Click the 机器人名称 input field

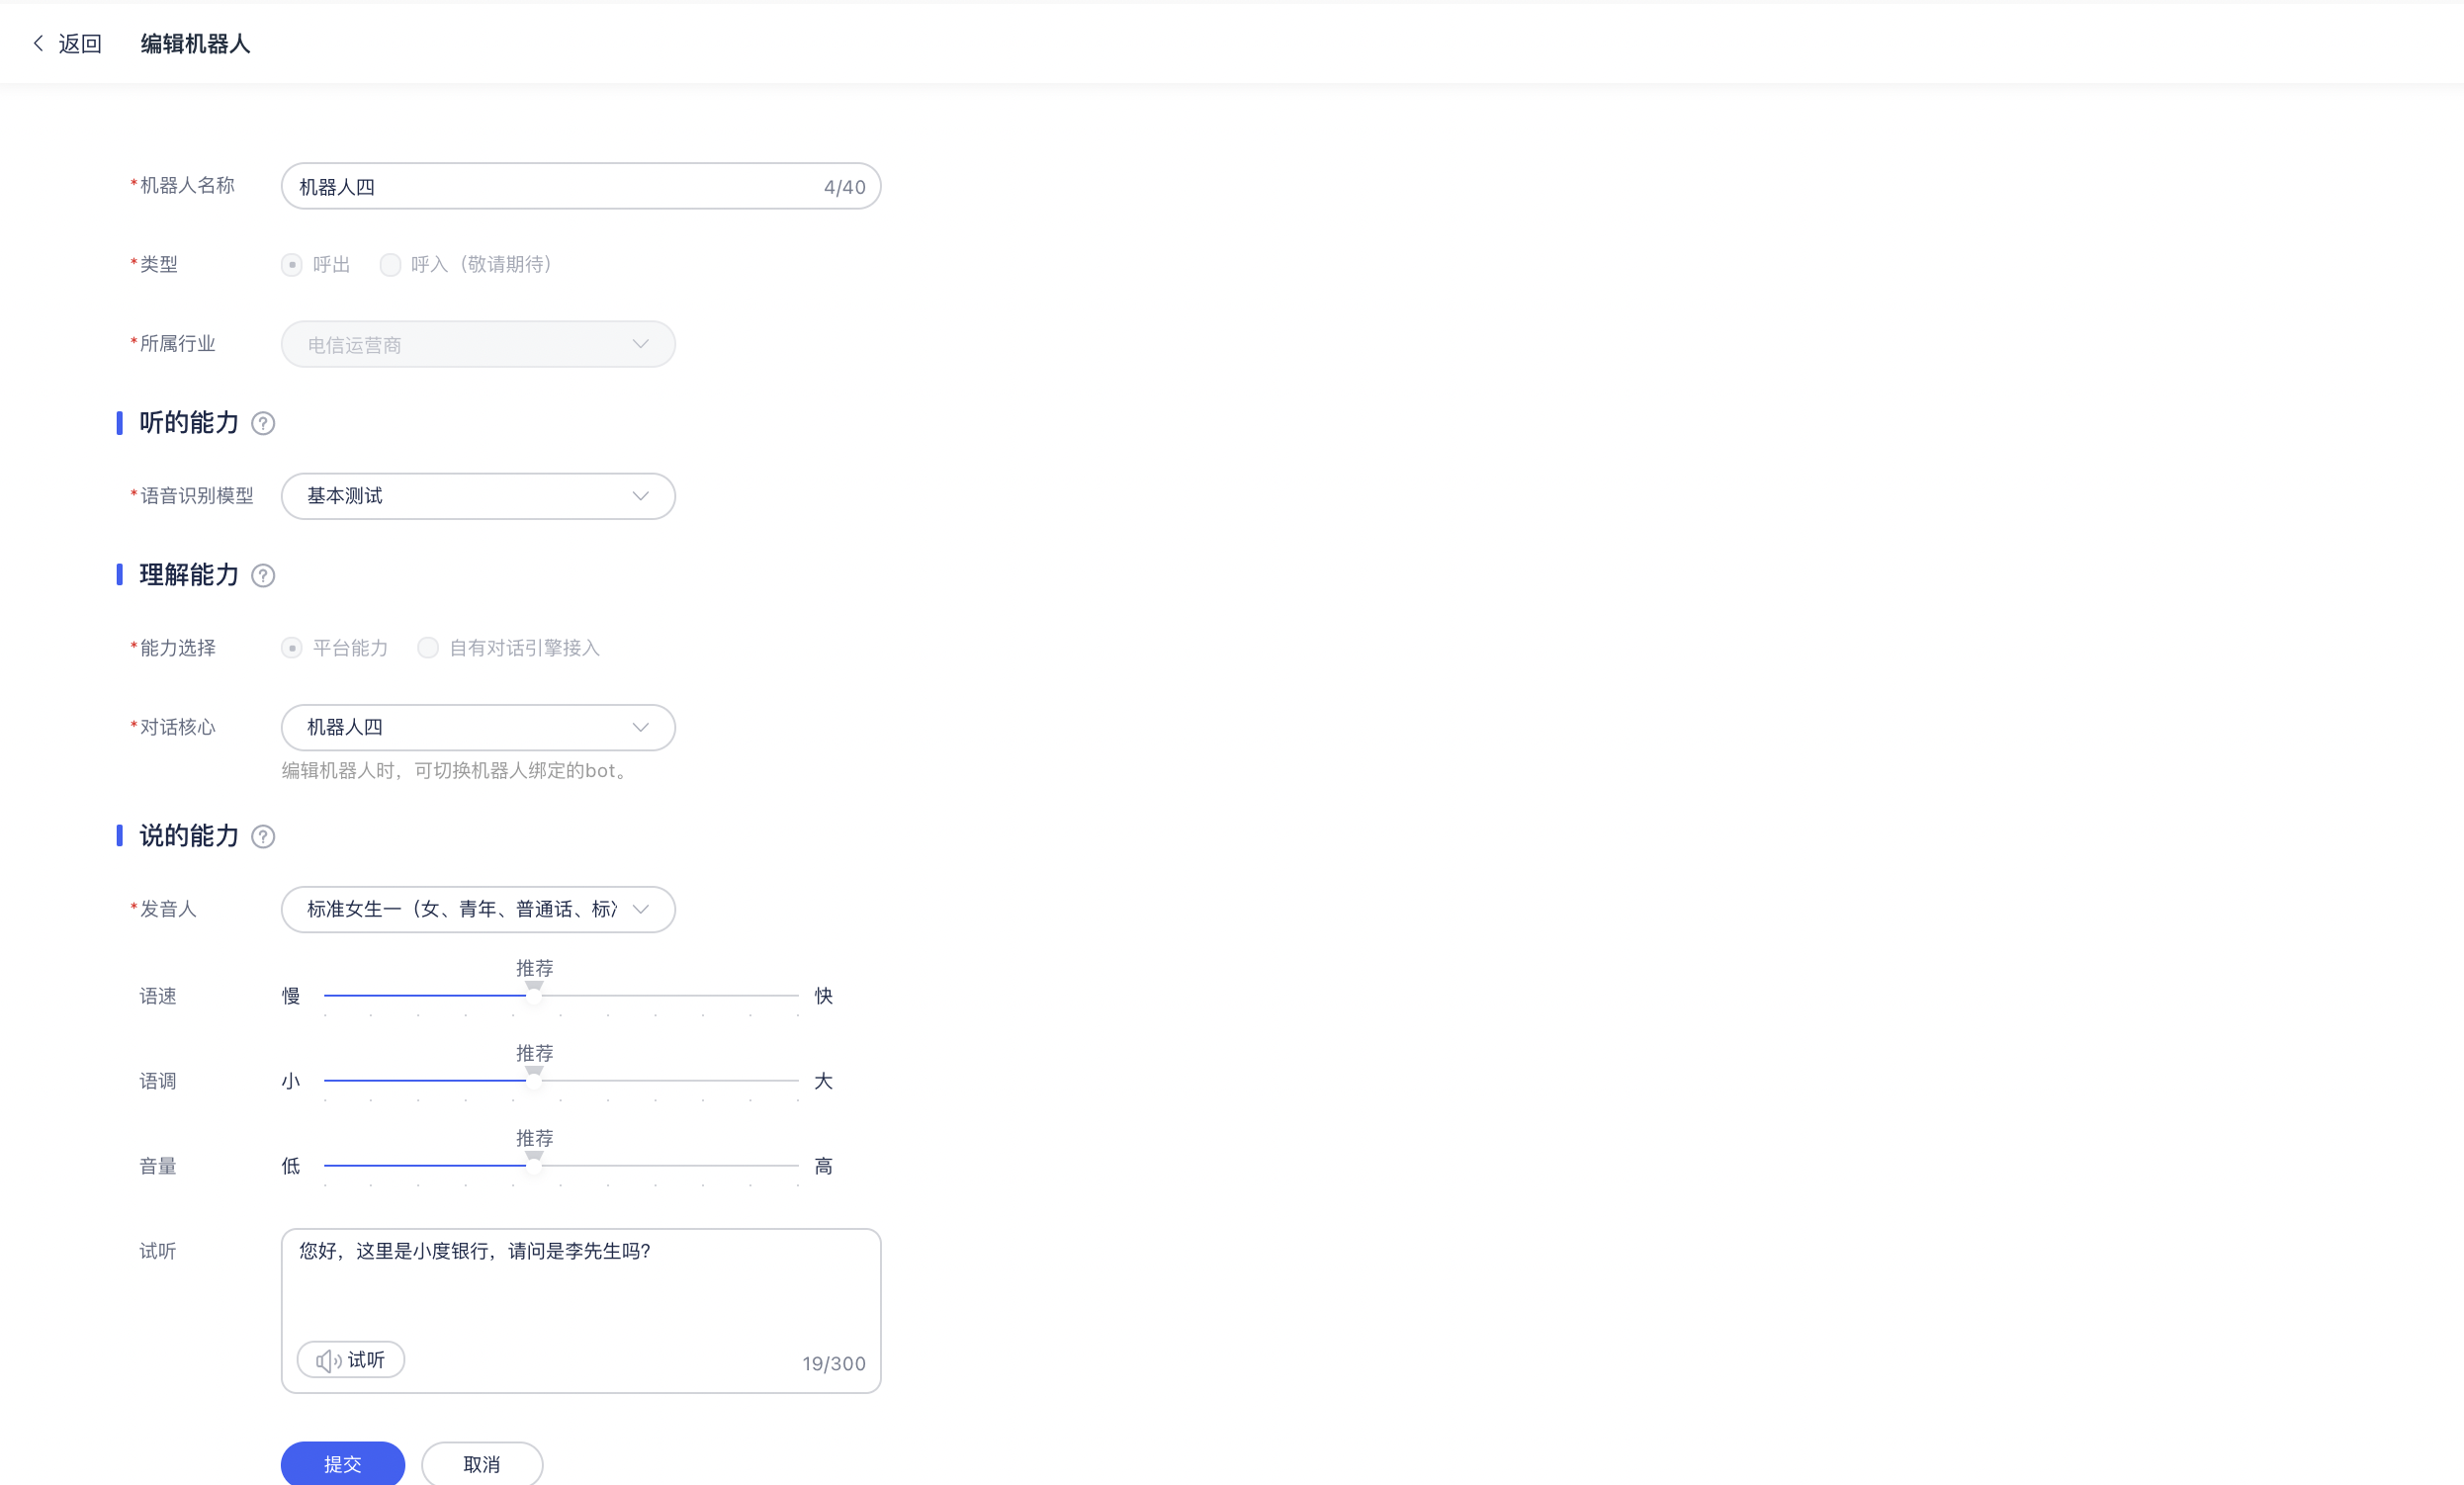click(x=581, y=186)
